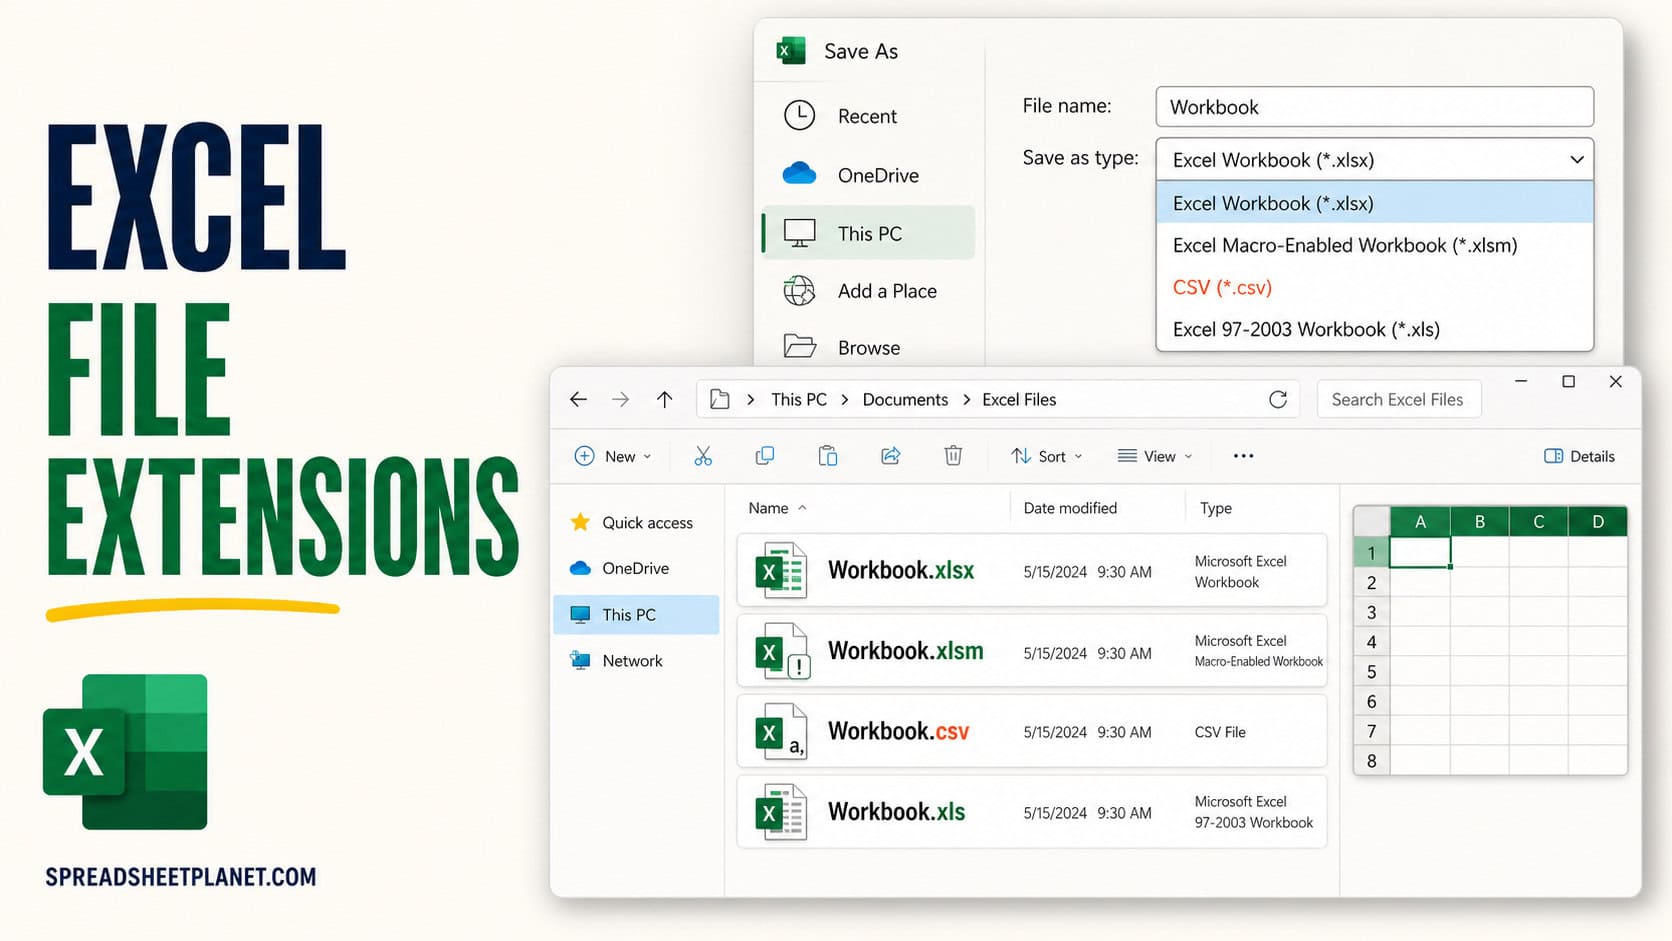
Task: Navigate to This PC breadcrumb
Action: [x=799, y=399]
